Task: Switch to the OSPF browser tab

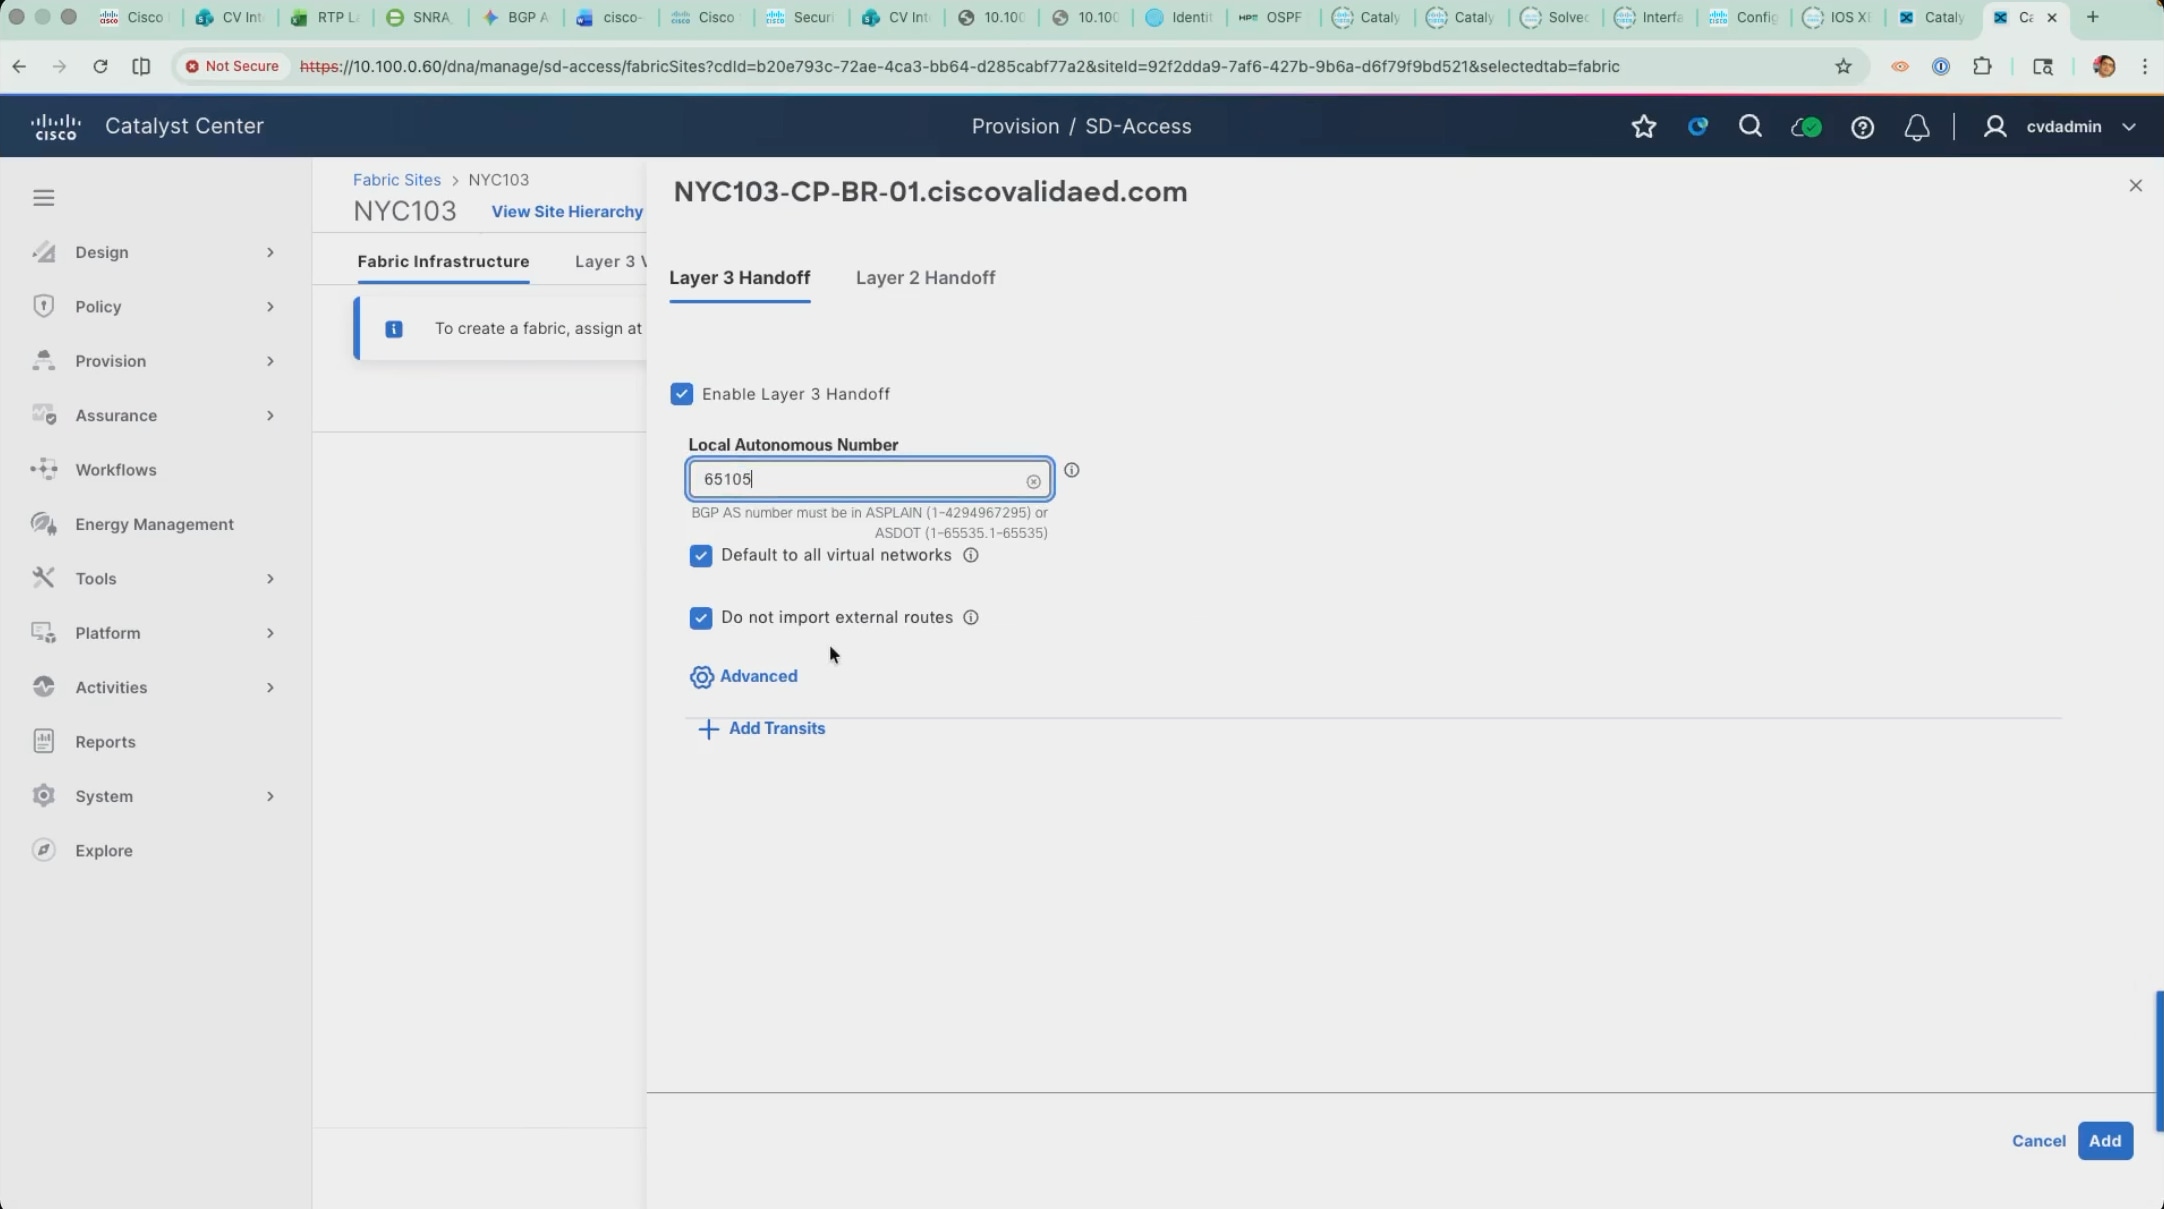Action: point(1272,17)
